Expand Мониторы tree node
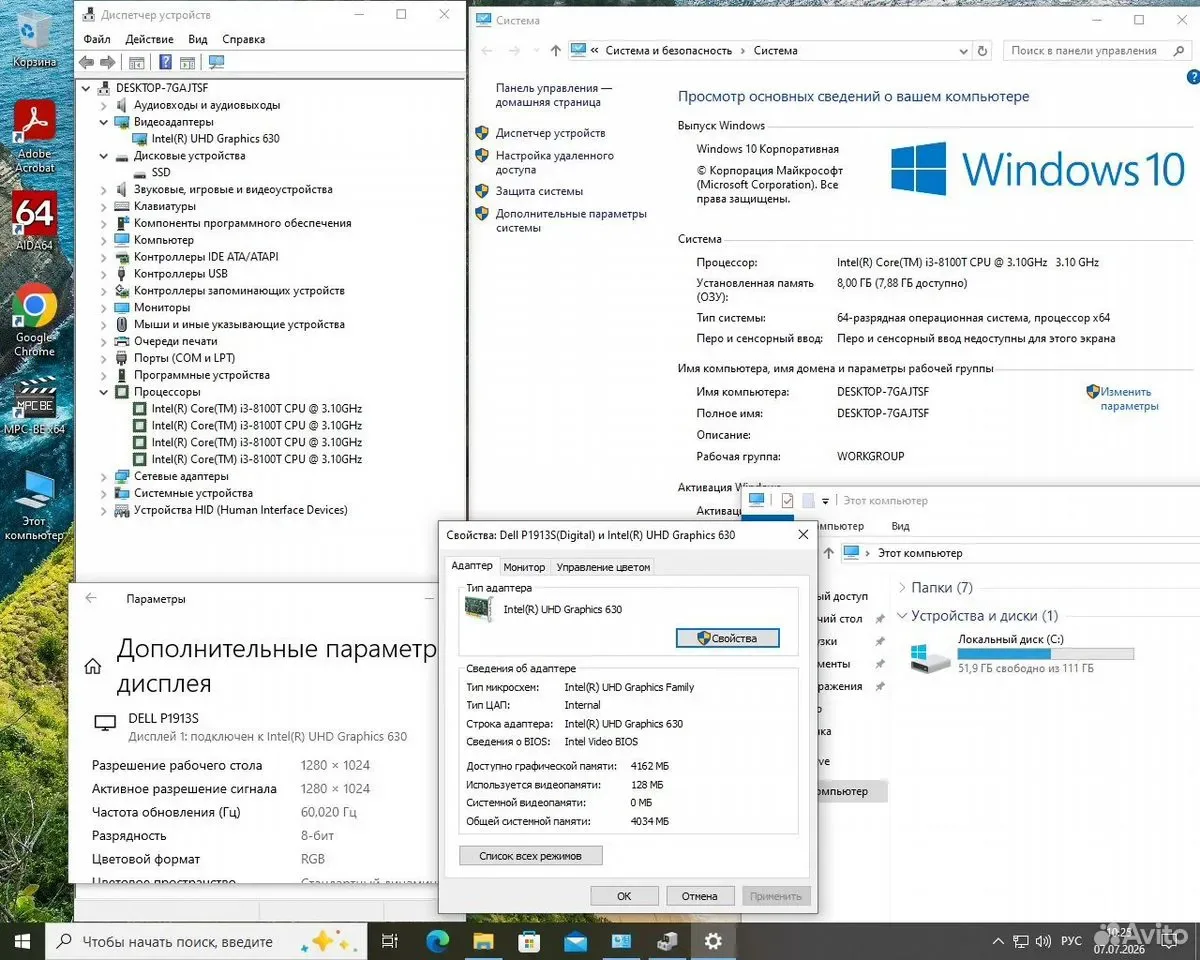Image resolution: width=1200 pixels, height=960 pixels. (104, 307)
